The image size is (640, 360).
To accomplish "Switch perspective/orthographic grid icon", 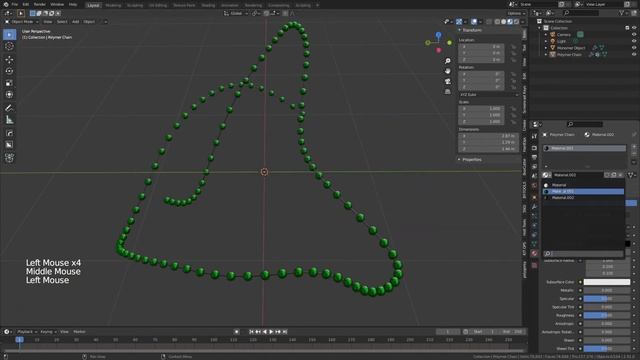I will [x=448, y=91].
